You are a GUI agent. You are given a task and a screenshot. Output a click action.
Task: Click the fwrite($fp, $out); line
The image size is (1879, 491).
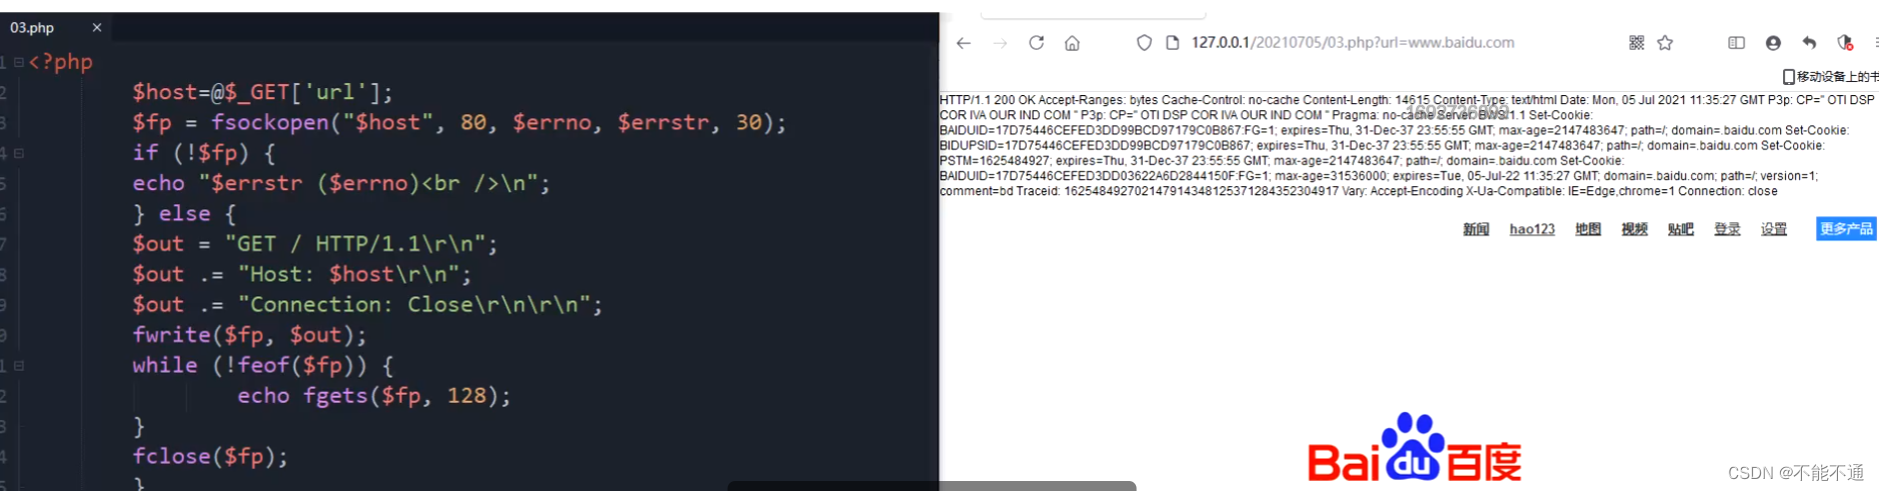coord(249,335)
